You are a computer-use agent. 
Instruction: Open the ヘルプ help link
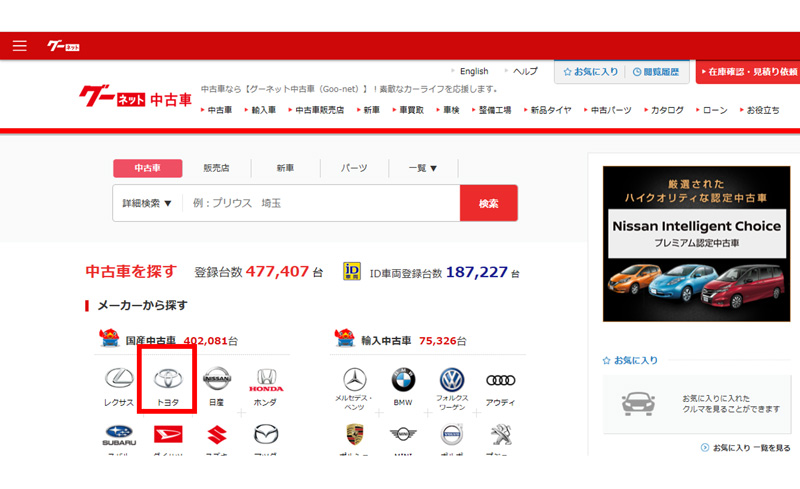click(x=525, y=71)
